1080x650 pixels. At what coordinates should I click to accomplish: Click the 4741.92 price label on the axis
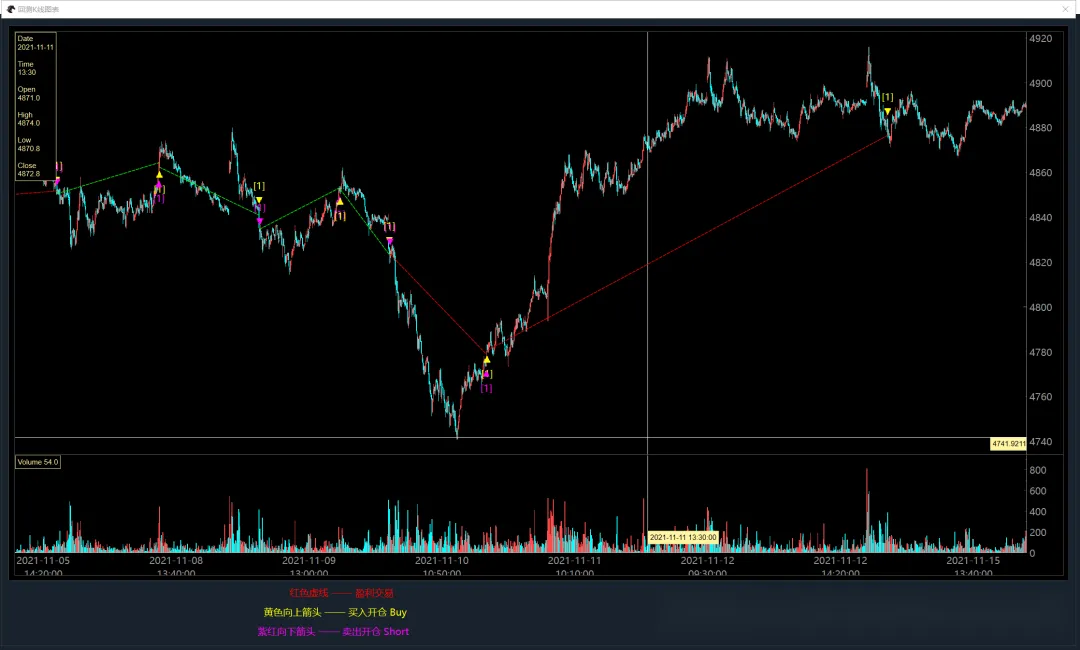coord(1008,443)
